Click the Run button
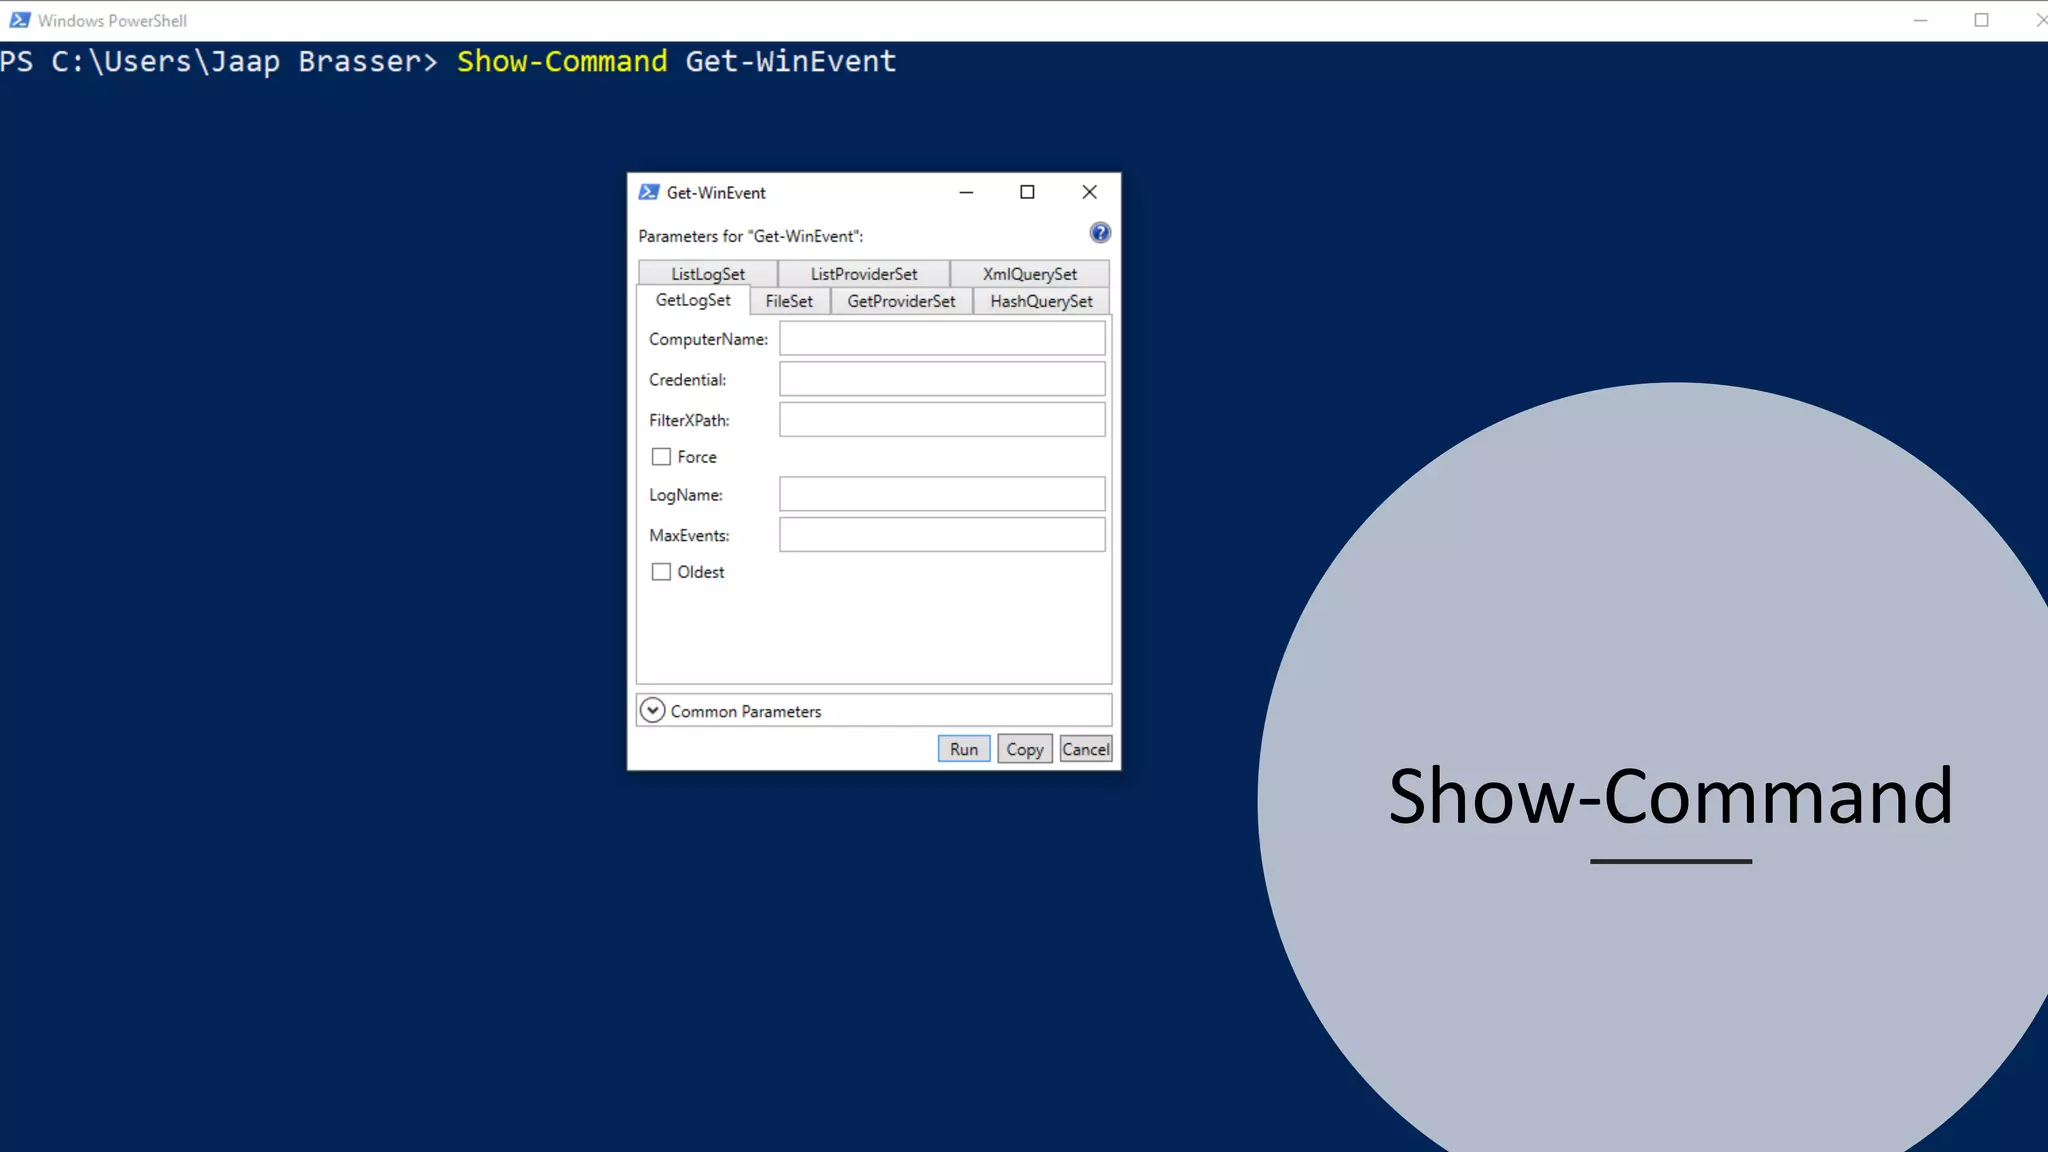The image size is (2048, 1152). 964,749
